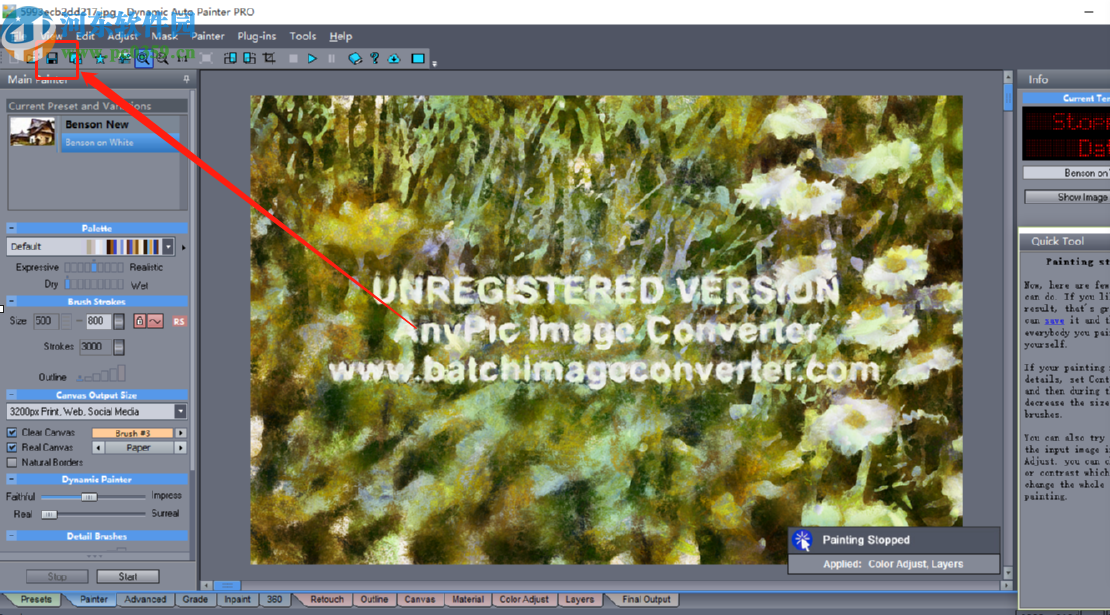
Task: Click the Strokes value field
Action: point(95,346)
